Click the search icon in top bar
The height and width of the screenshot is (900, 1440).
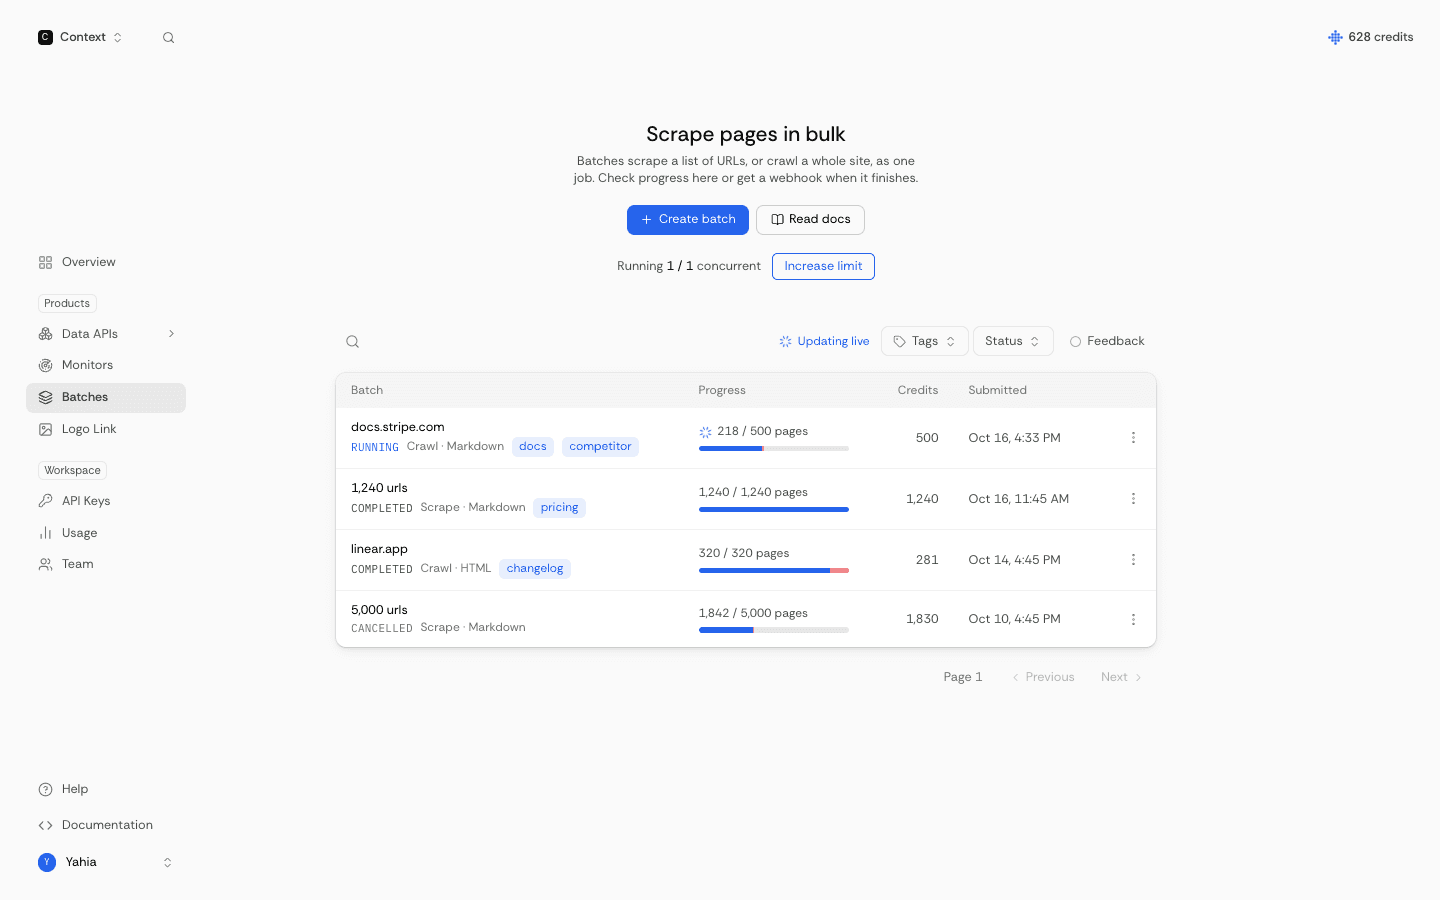click(169, 38)
